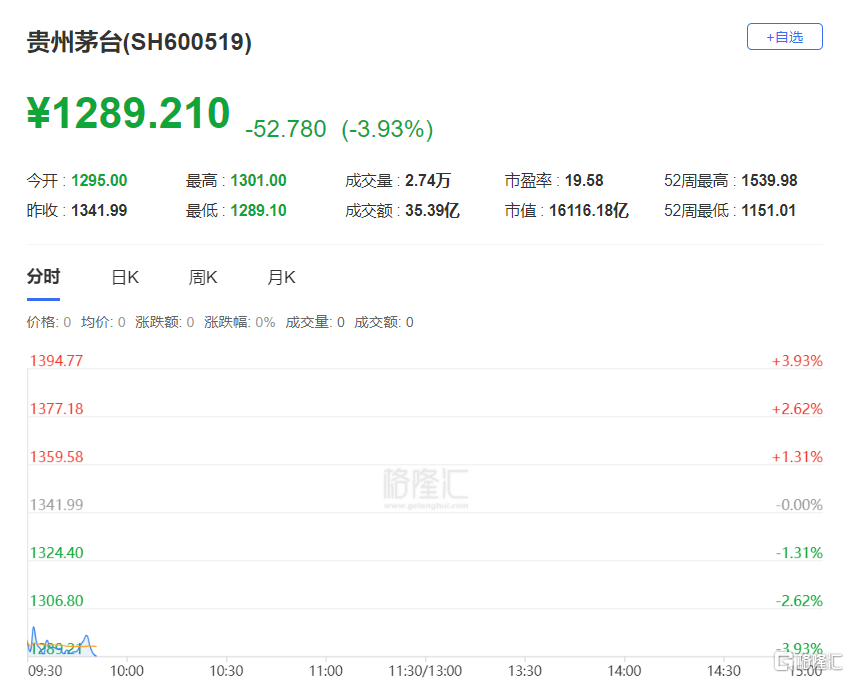849x678 pixels.
Task: Click the current price ¥1289.210
Action: (129, 113)
